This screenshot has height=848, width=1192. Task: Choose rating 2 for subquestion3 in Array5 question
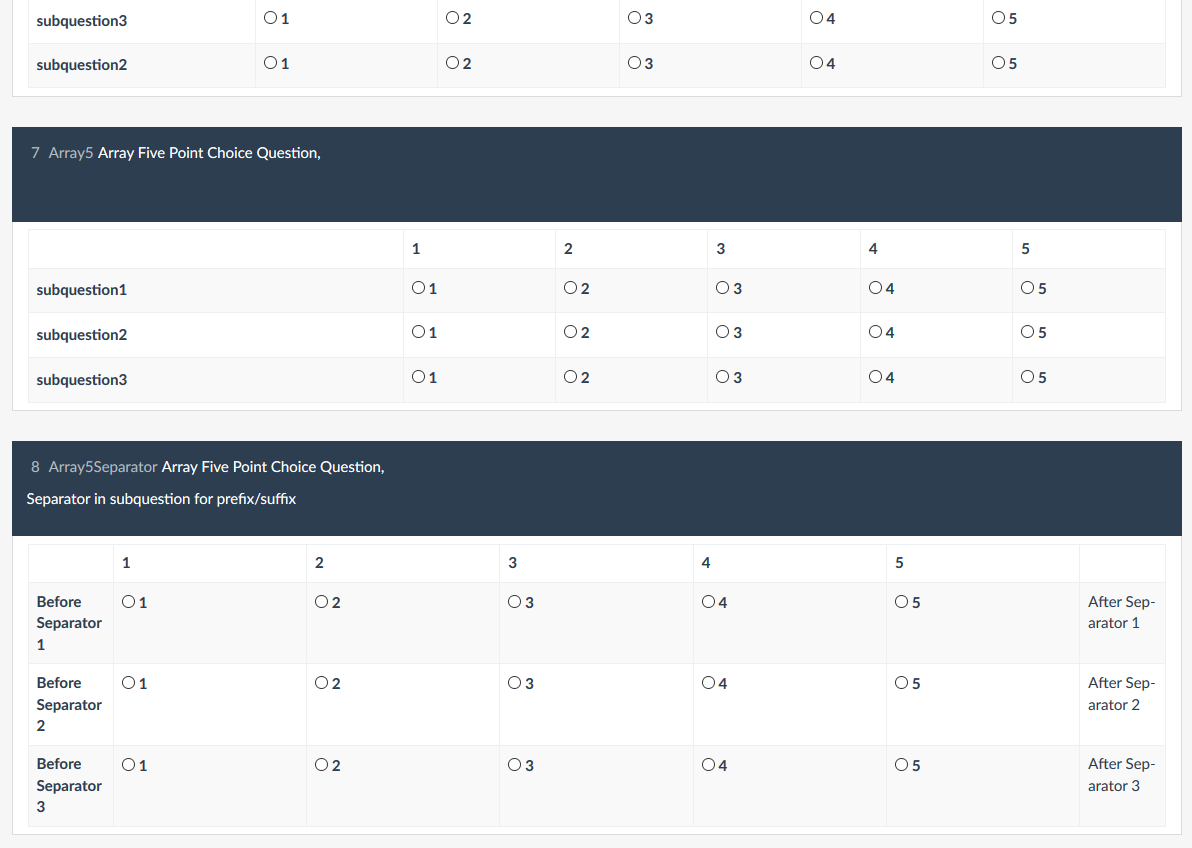571,378
